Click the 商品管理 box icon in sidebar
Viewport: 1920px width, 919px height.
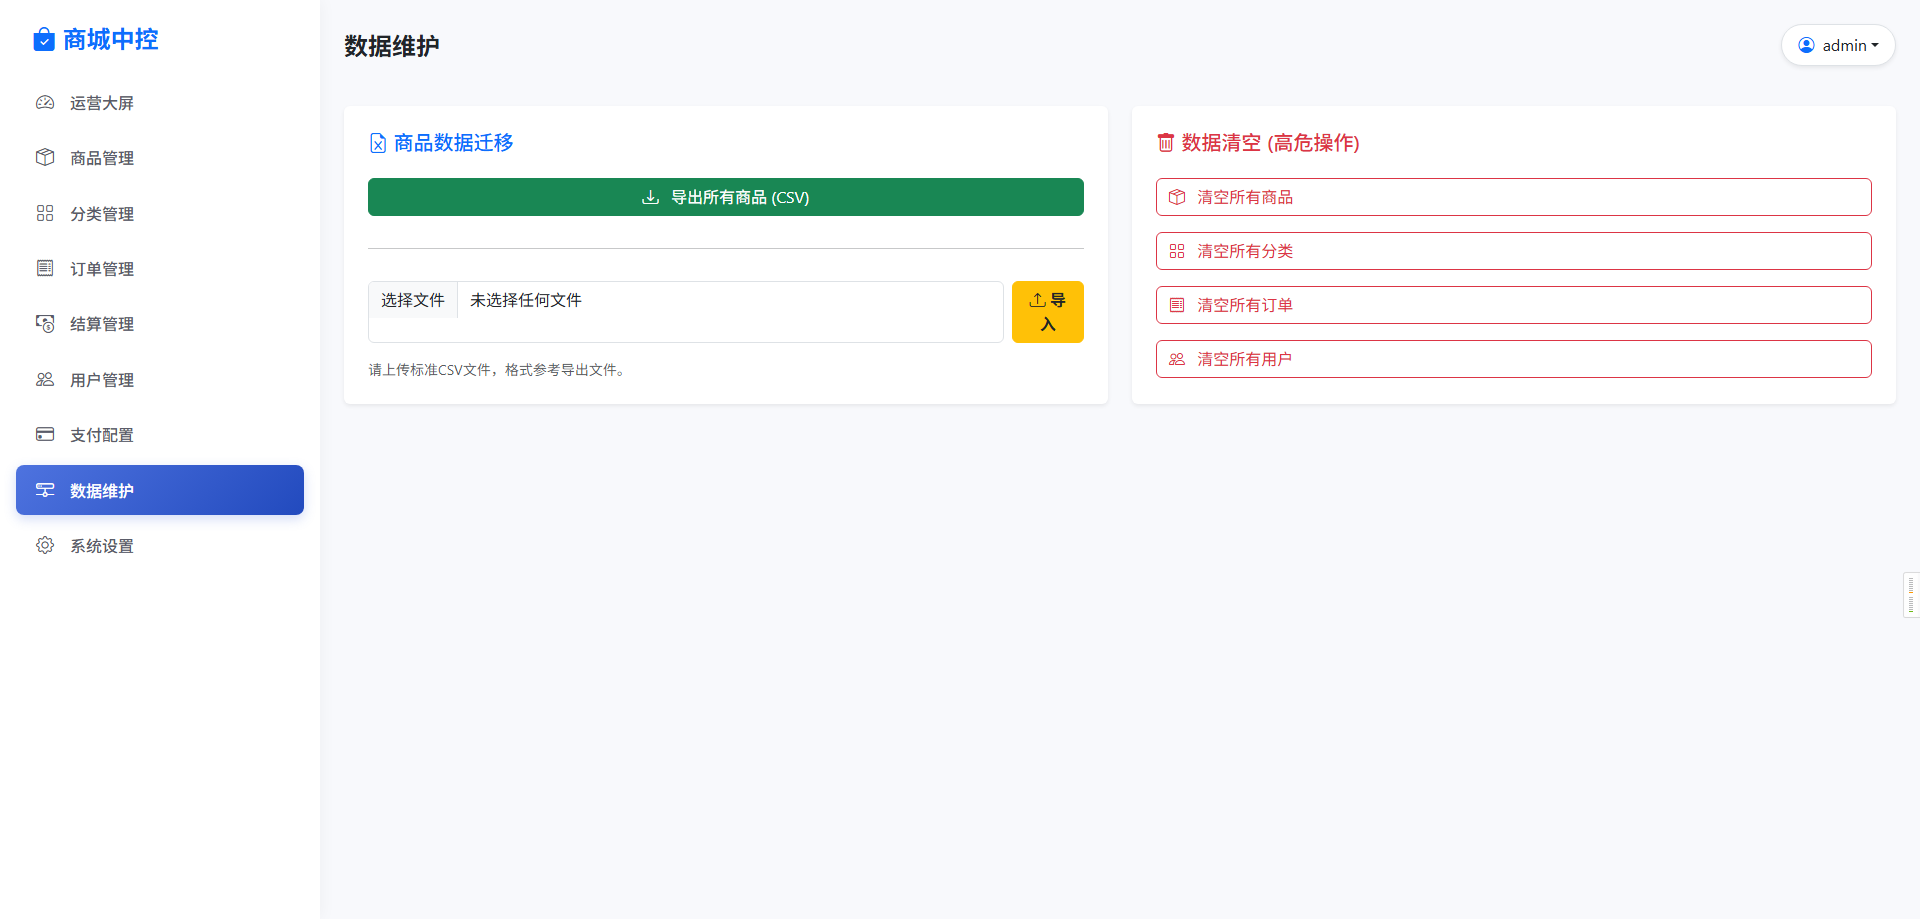[x=45, y=157]
